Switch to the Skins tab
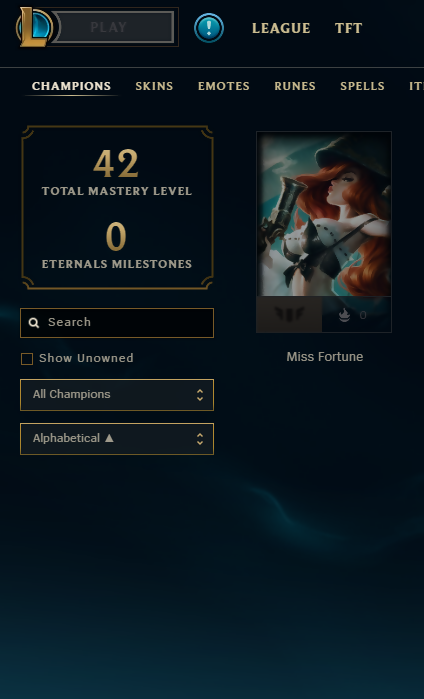 pyautogui.click(x=154, y=86)
